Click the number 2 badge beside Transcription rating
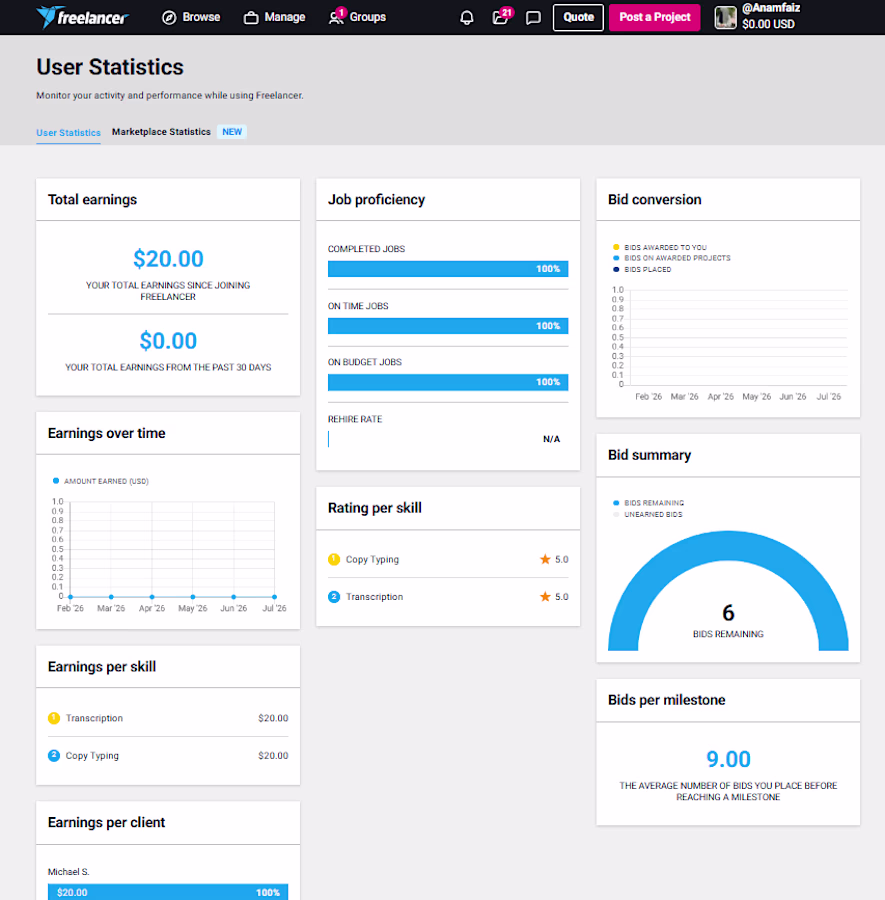 334,597
